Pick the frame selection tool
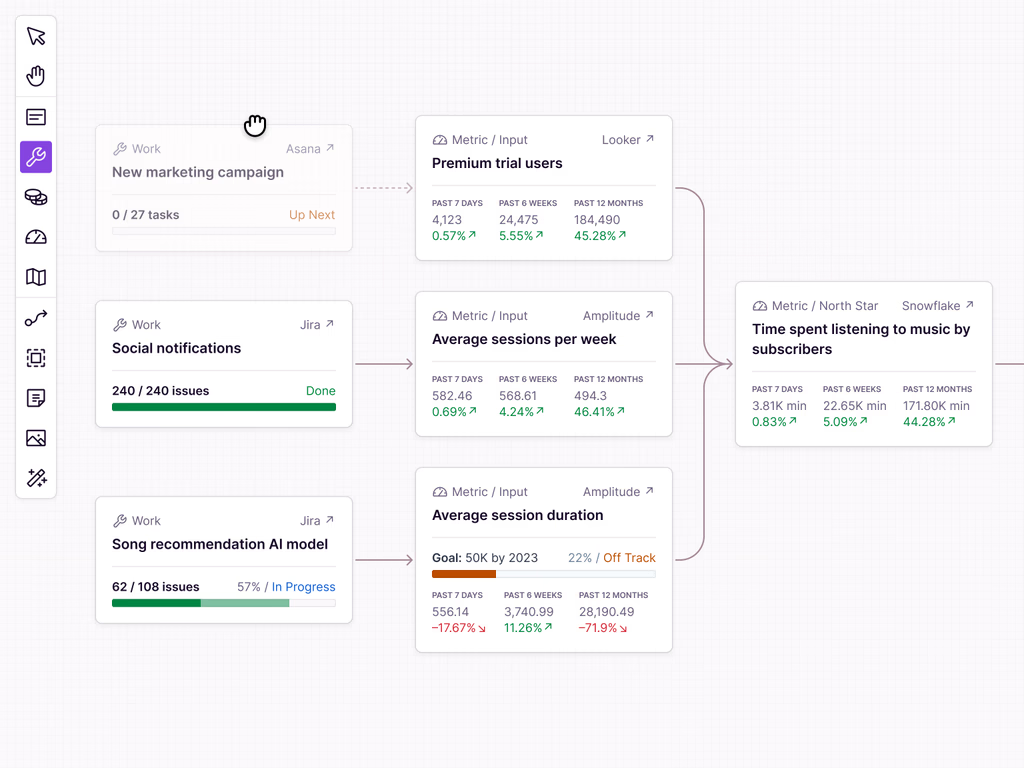The height and width of the screenshot is (768, 1024). coord(36,358)
